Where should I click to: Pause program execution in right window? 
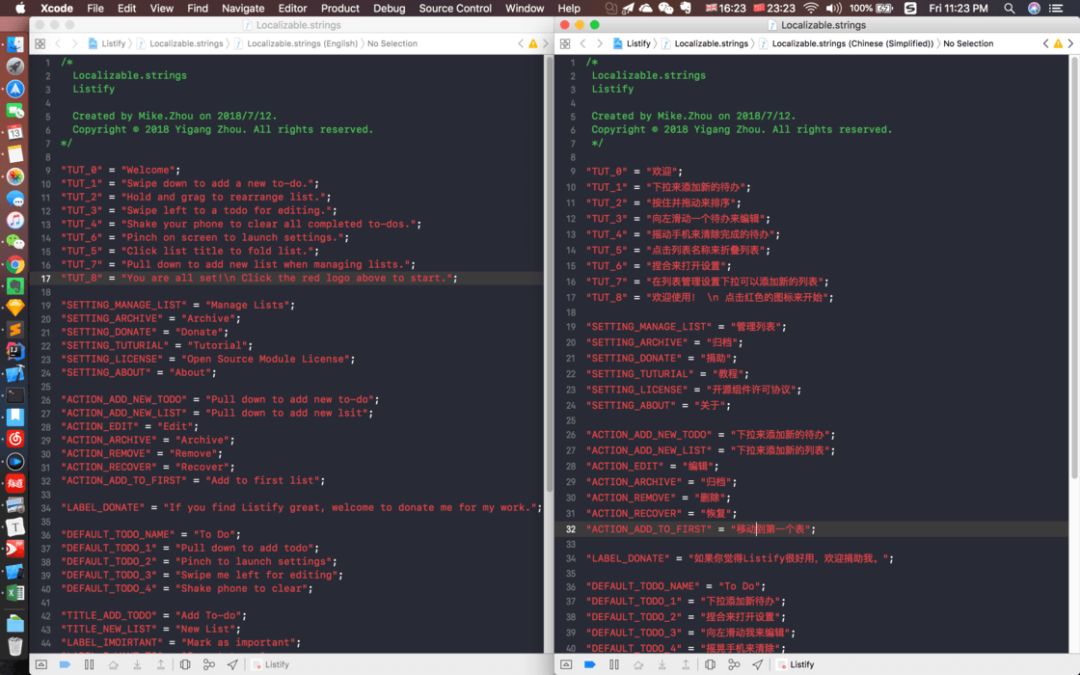pyautogui.click(x=614, y=665)
